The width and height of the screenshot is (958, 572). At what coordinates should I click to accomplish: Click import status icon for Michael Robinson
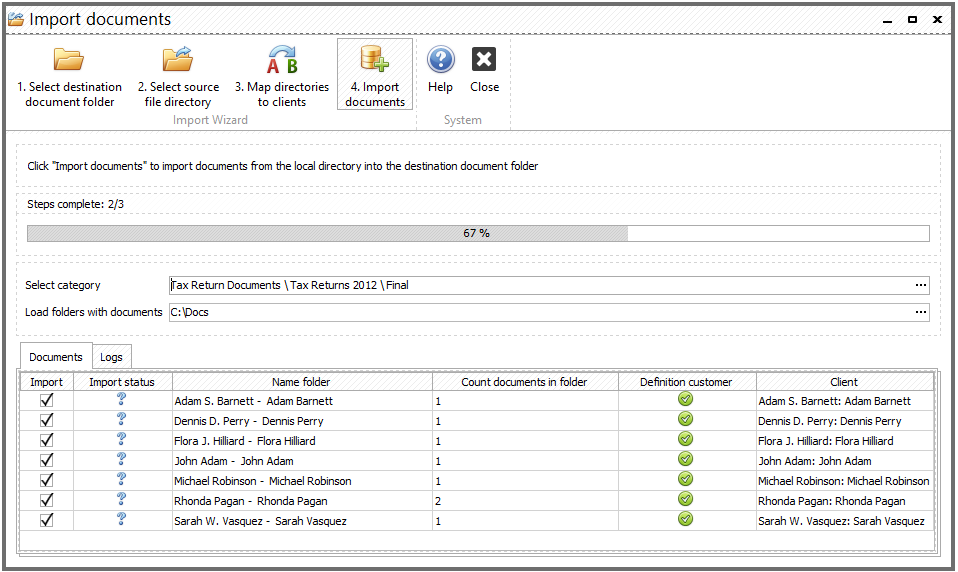(x=122, y=479)
